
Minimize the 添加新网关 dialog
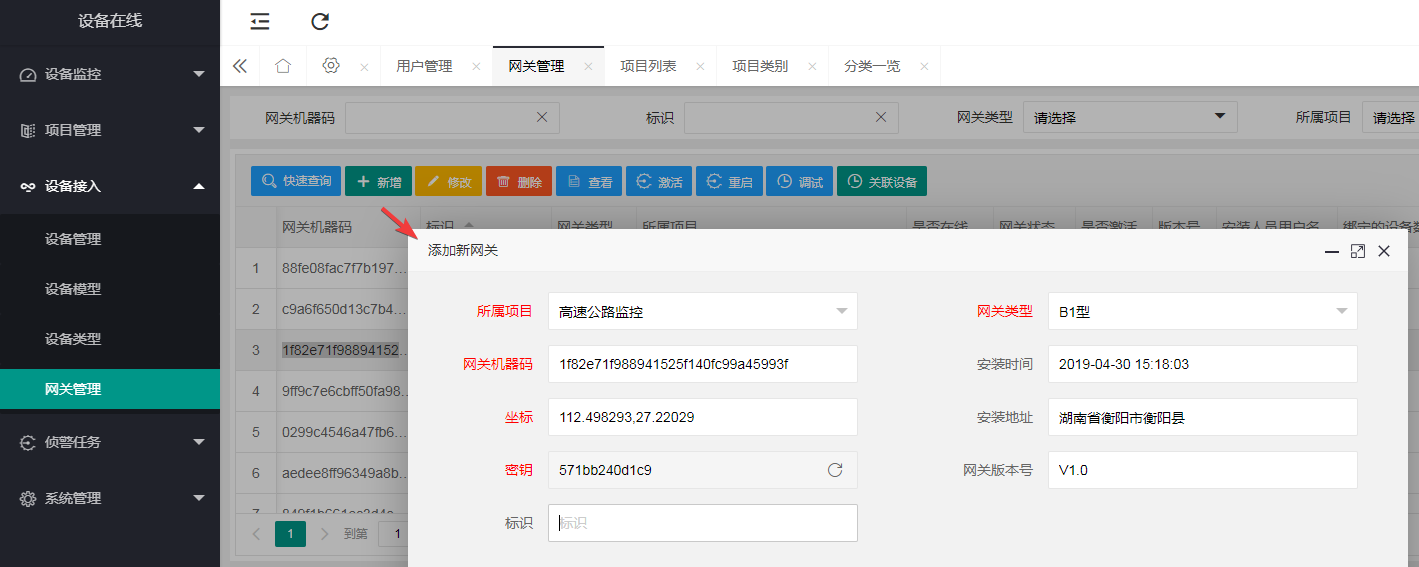point(1332,251)
